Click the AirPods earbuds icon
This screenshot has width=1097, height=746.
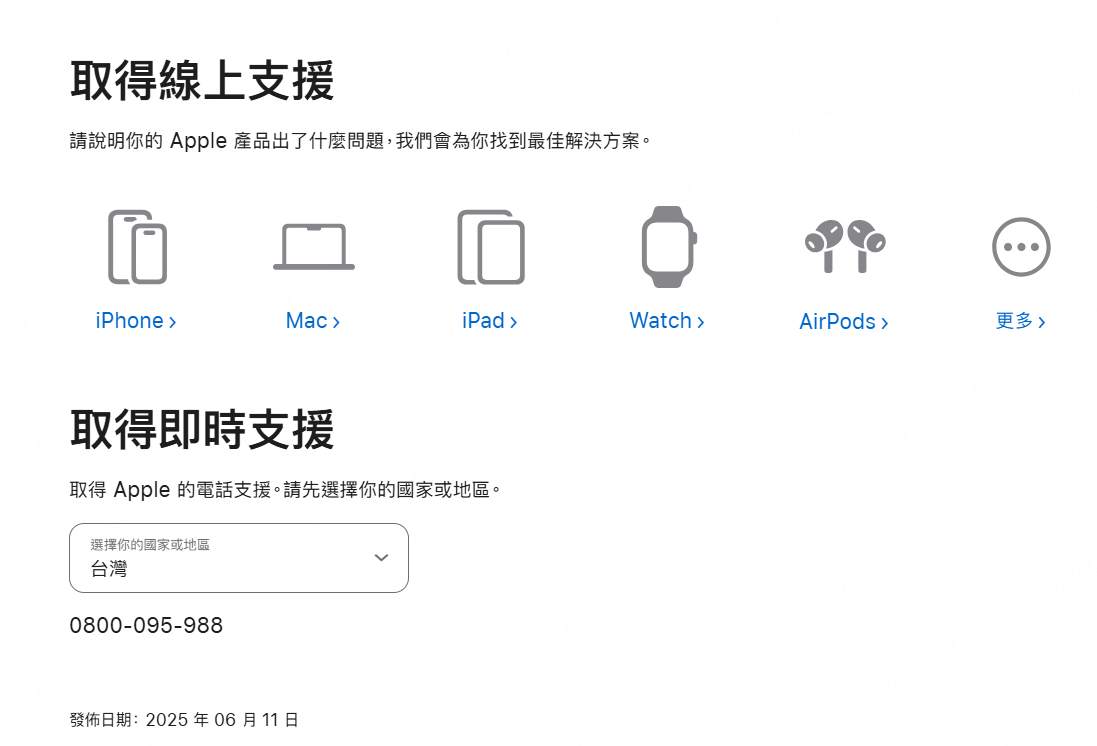[844, 246]
